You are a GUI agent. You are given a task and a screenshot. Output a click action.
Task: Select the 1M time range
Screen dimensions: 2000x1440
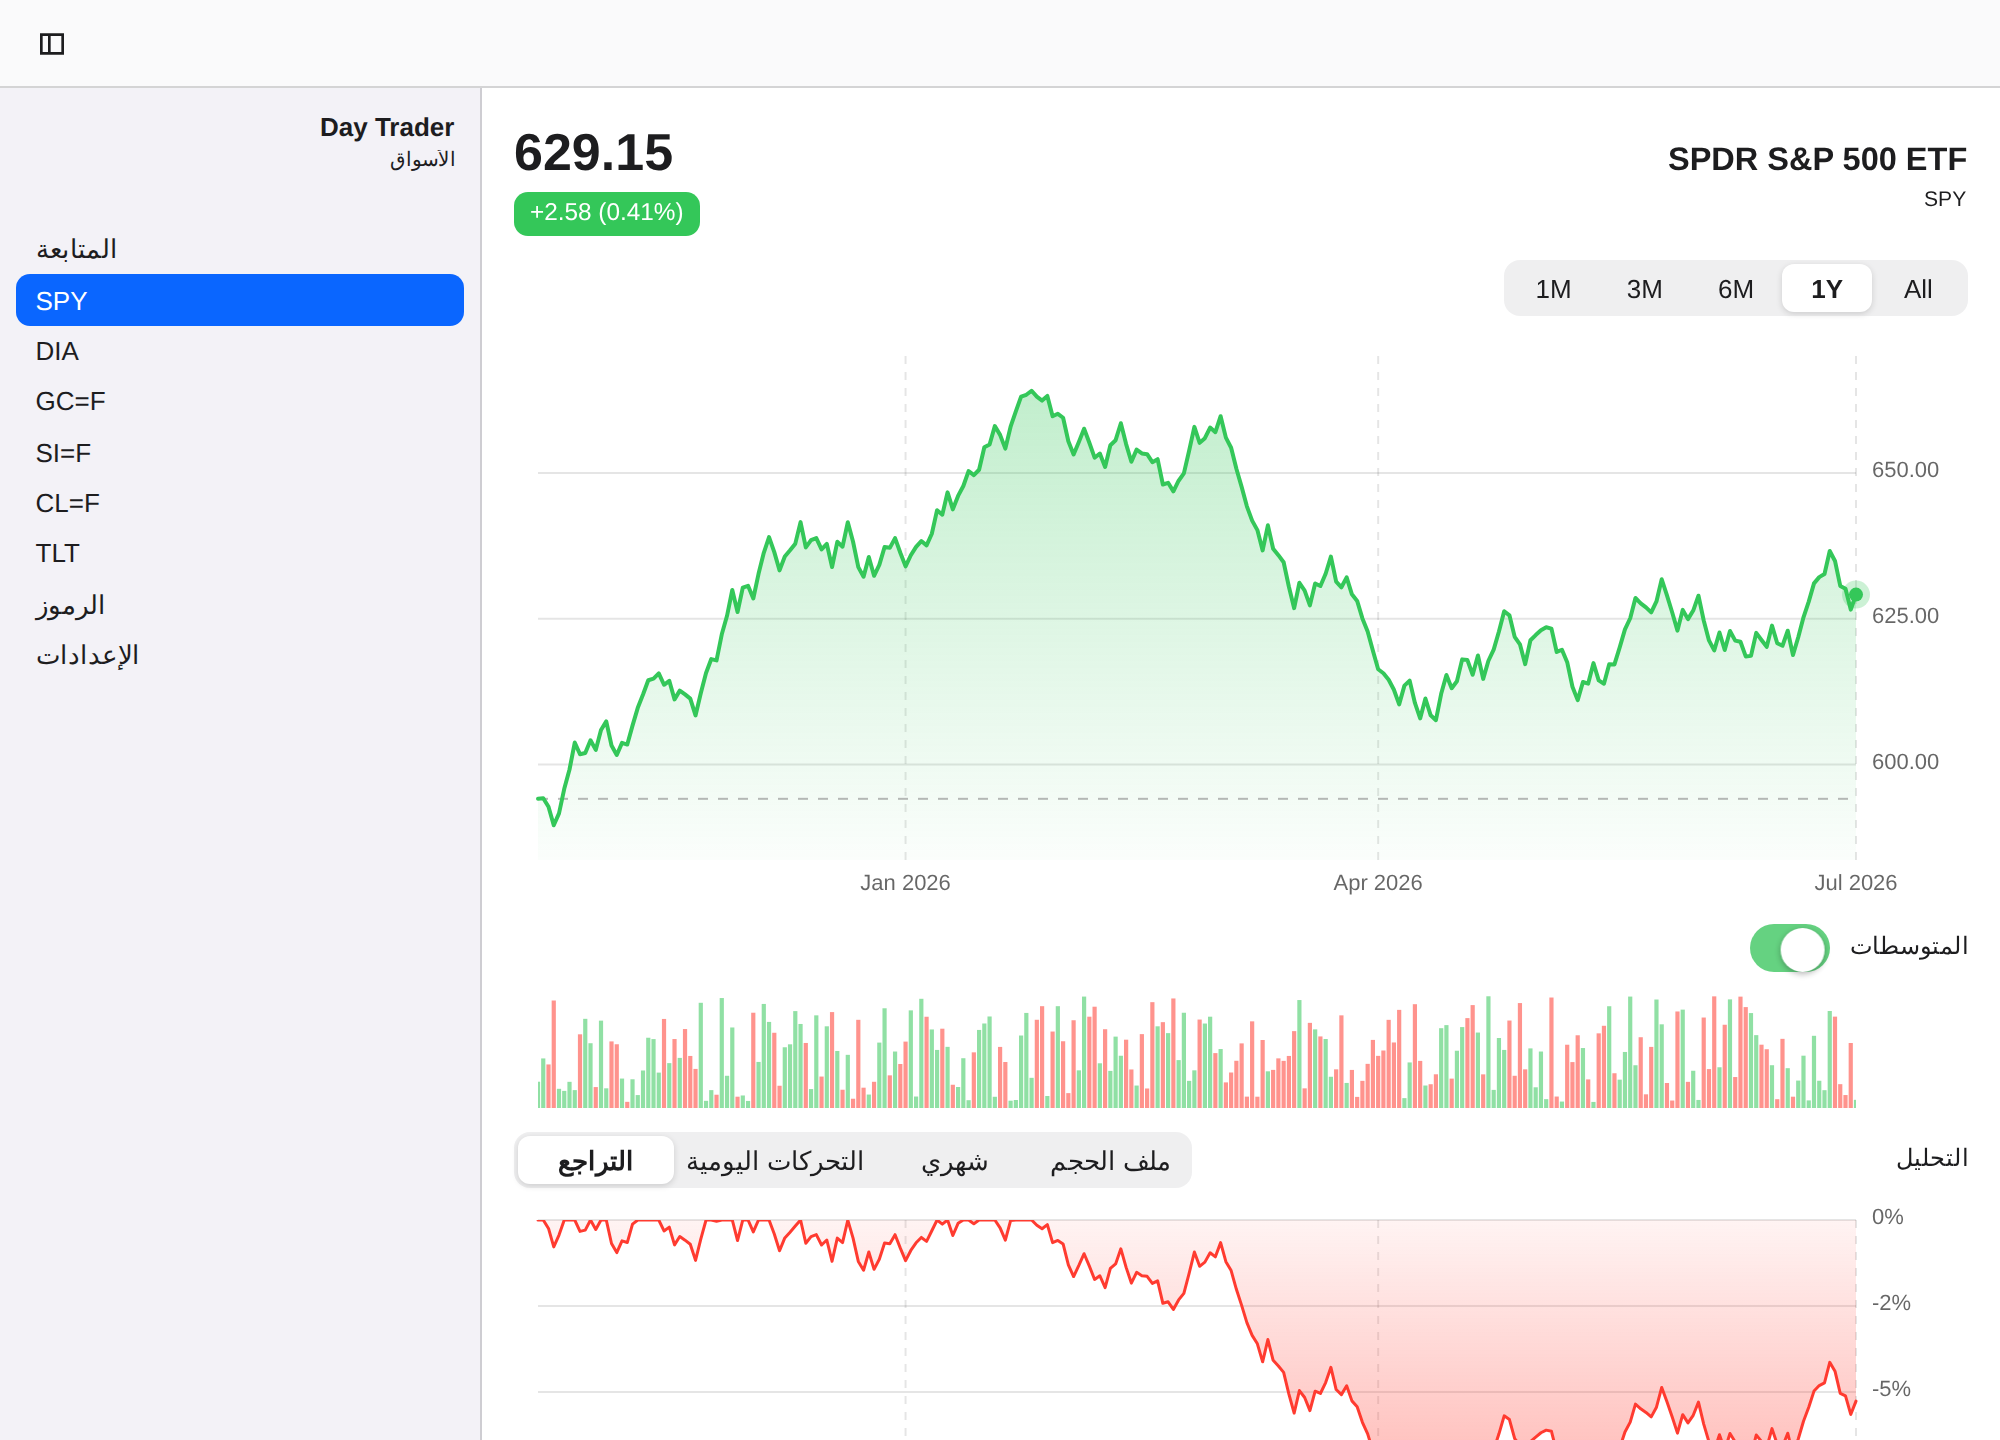click(1553, 289)
